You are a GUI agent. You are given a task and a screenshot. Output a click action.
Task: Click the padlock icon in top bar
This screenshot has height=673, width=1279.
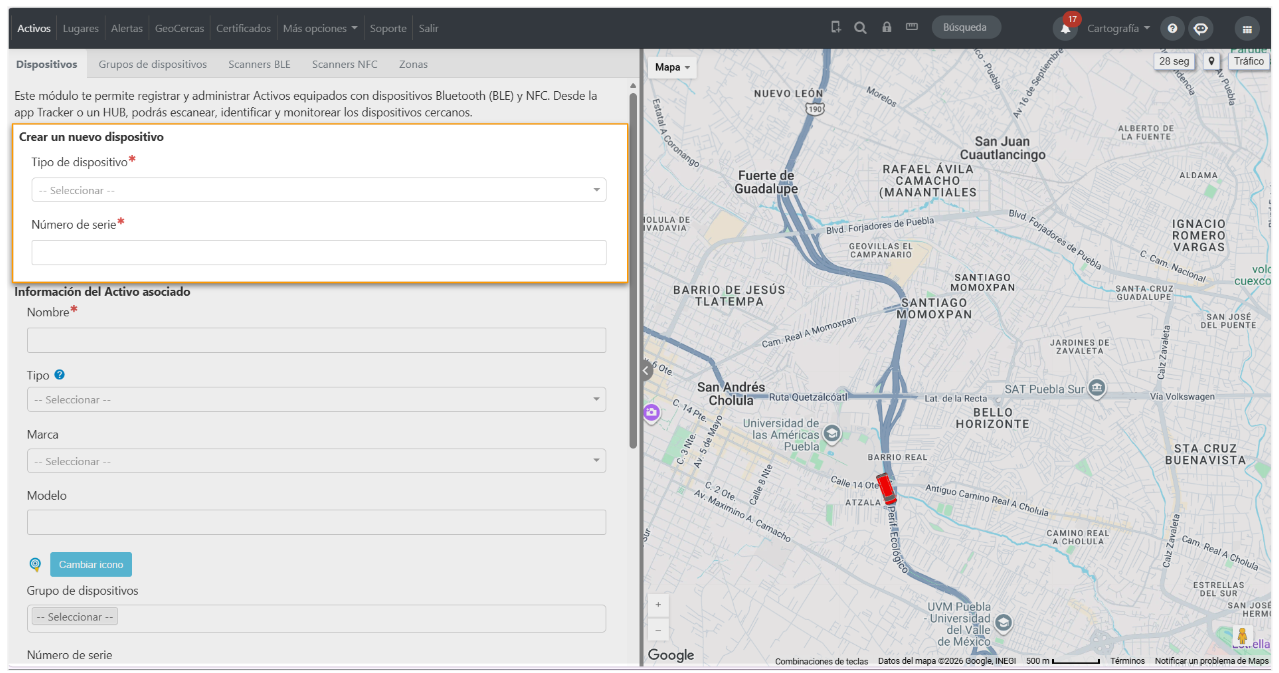click(886, 28)
